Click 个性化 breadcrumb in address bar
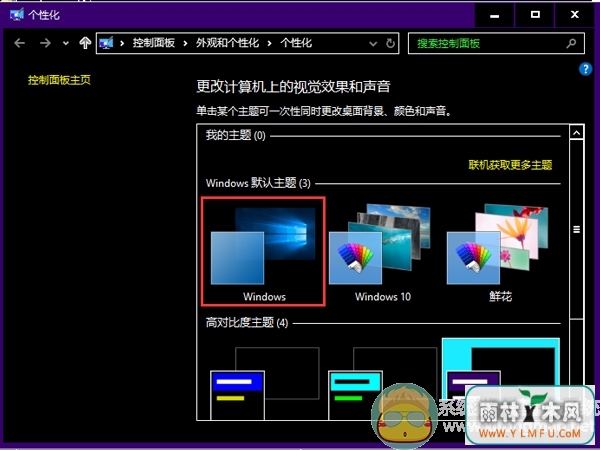 [296, 43]
